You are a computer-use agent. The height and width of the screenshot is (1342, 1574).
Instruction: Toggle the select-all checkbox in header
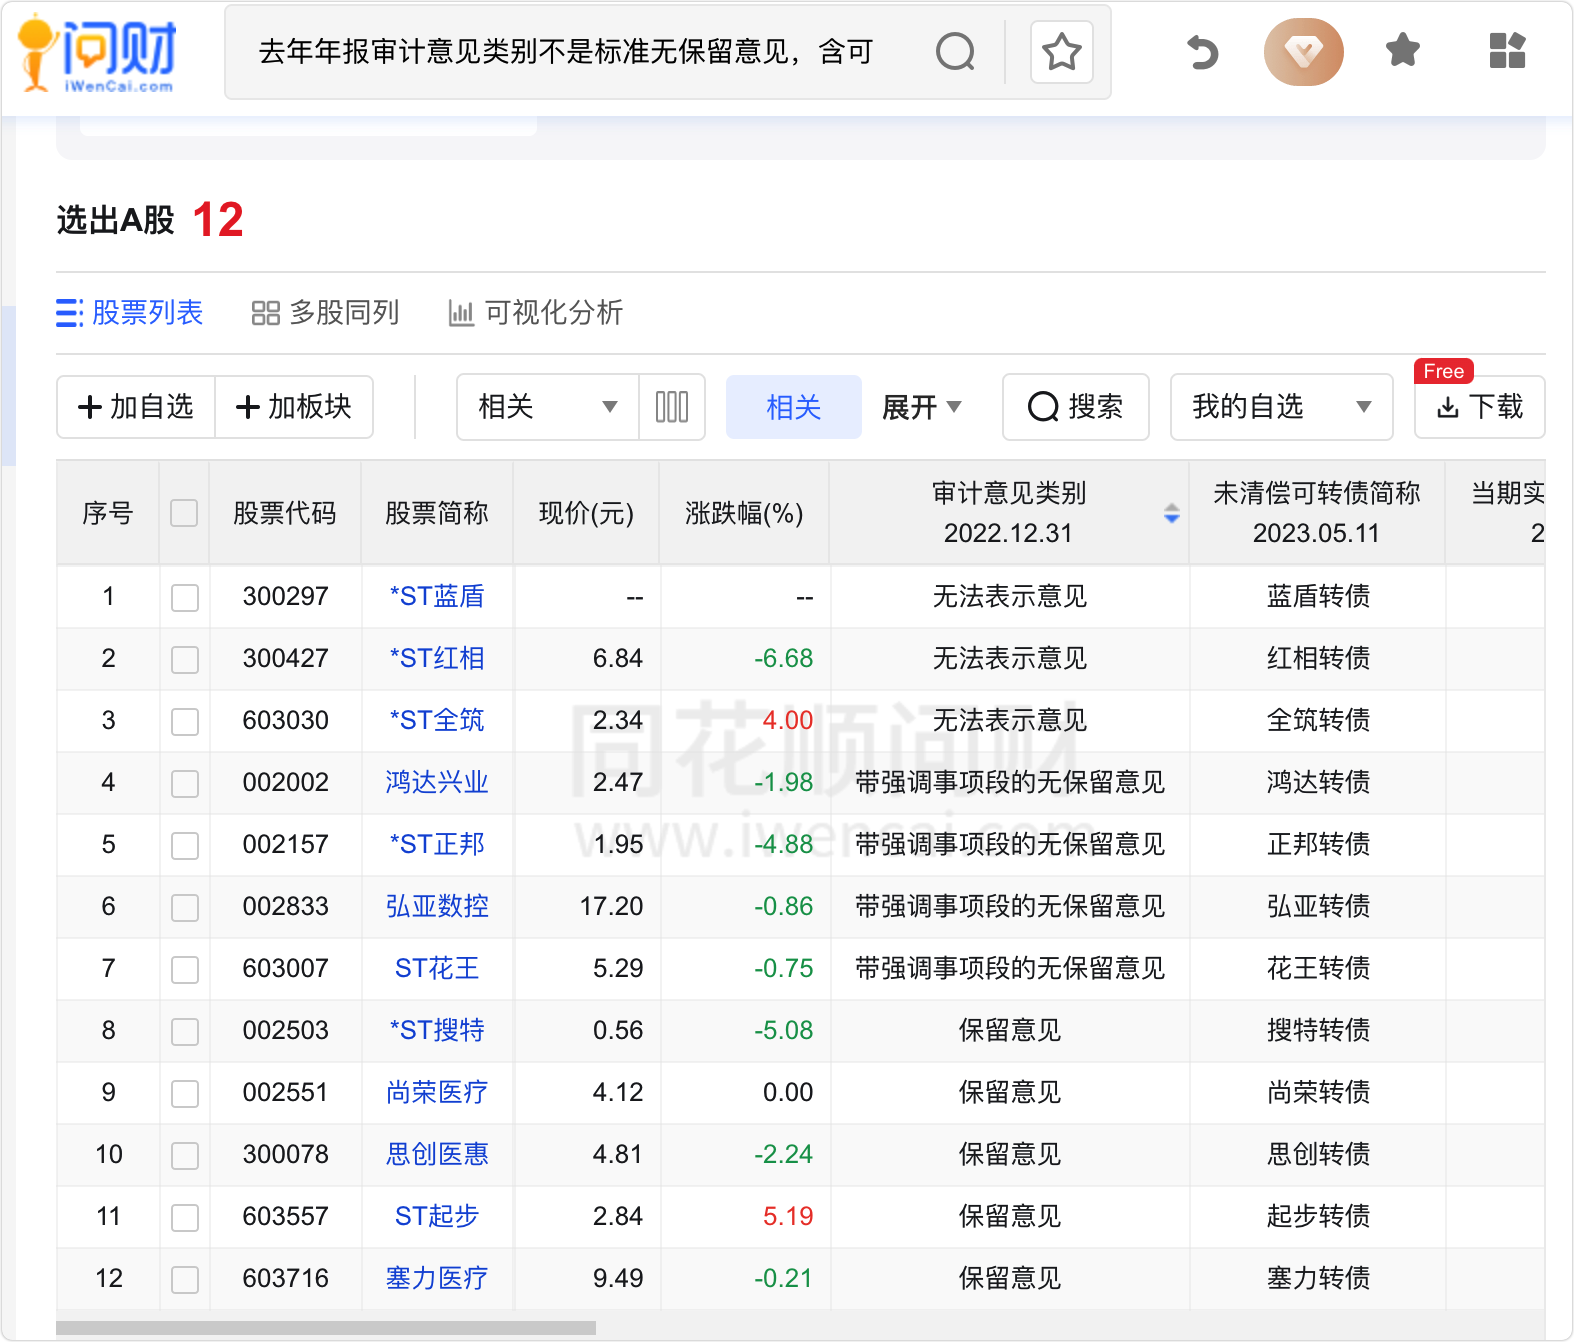[184, 514]
